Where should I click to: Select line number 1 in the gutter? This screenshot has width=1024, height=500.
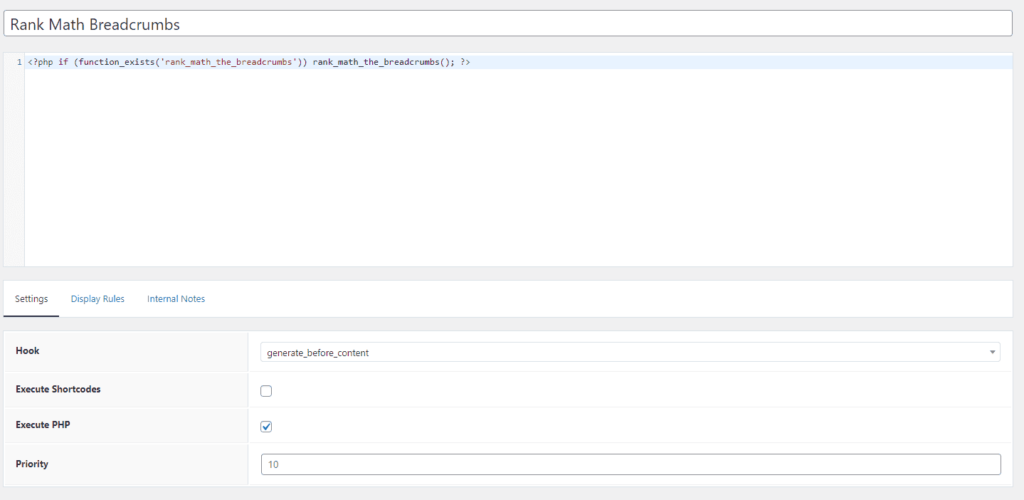tap(20, 62)
